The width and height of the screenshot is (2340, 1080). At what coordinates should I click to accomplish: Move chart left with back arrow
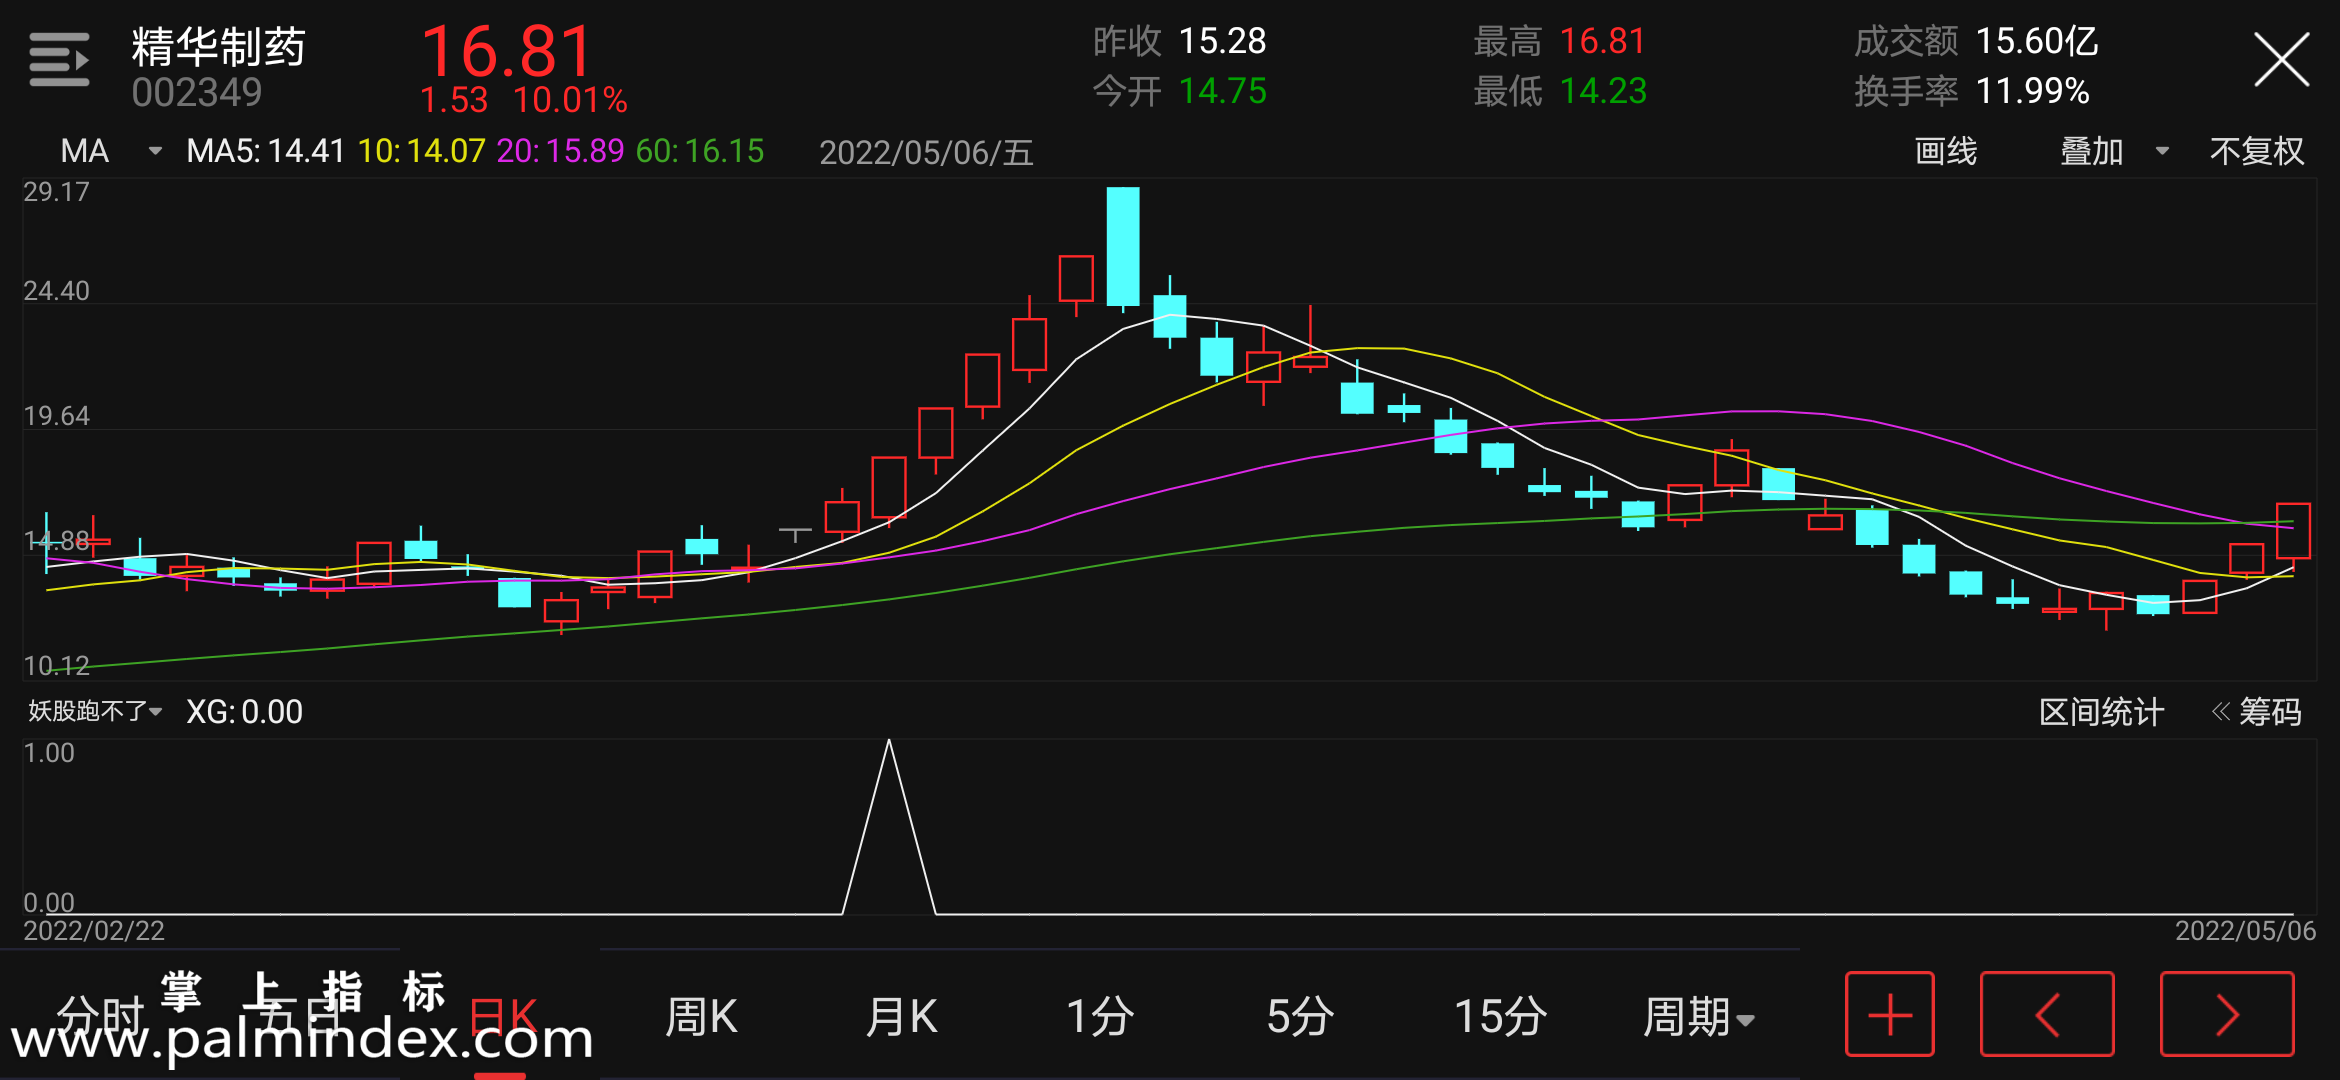(x=2047, y=1014)
